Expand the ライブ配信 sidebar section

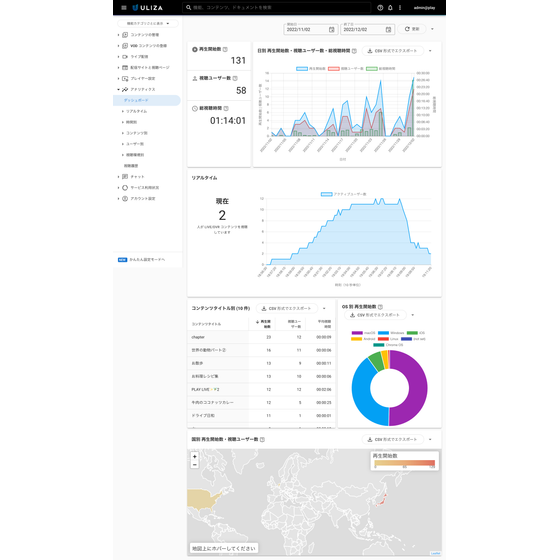118,57
